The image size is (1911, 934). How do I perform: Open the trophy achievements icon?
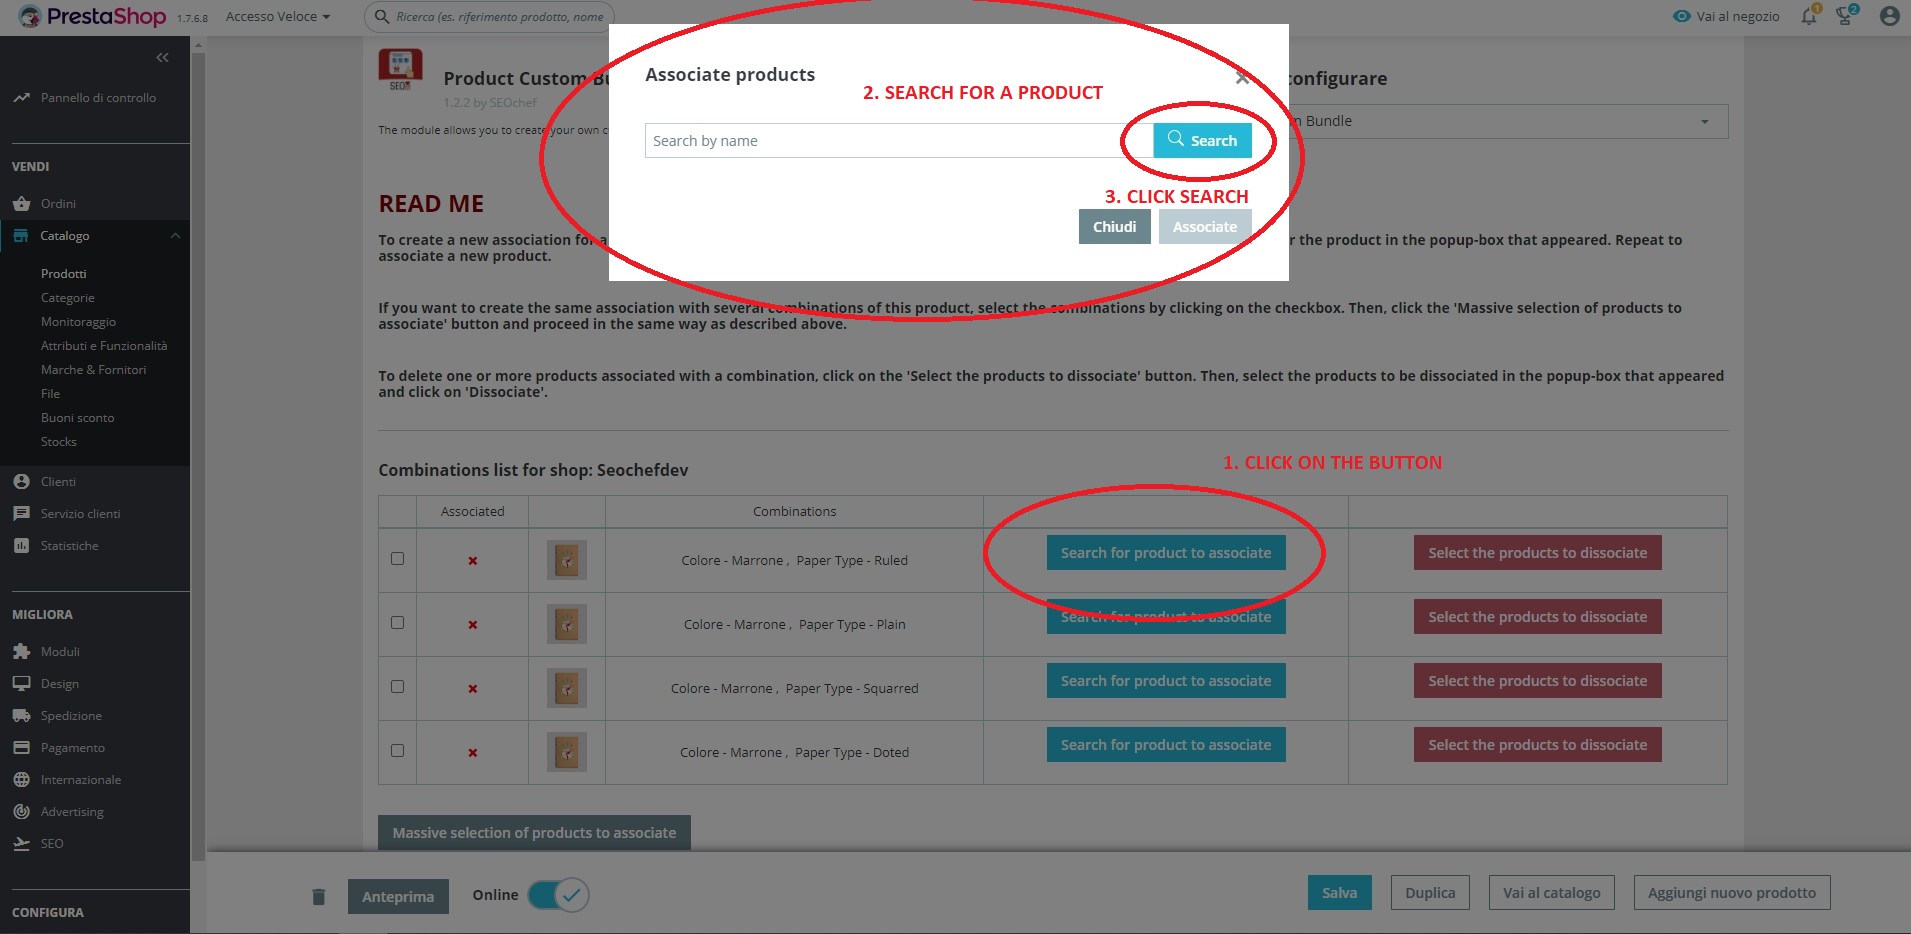[x=1845, y=16]
